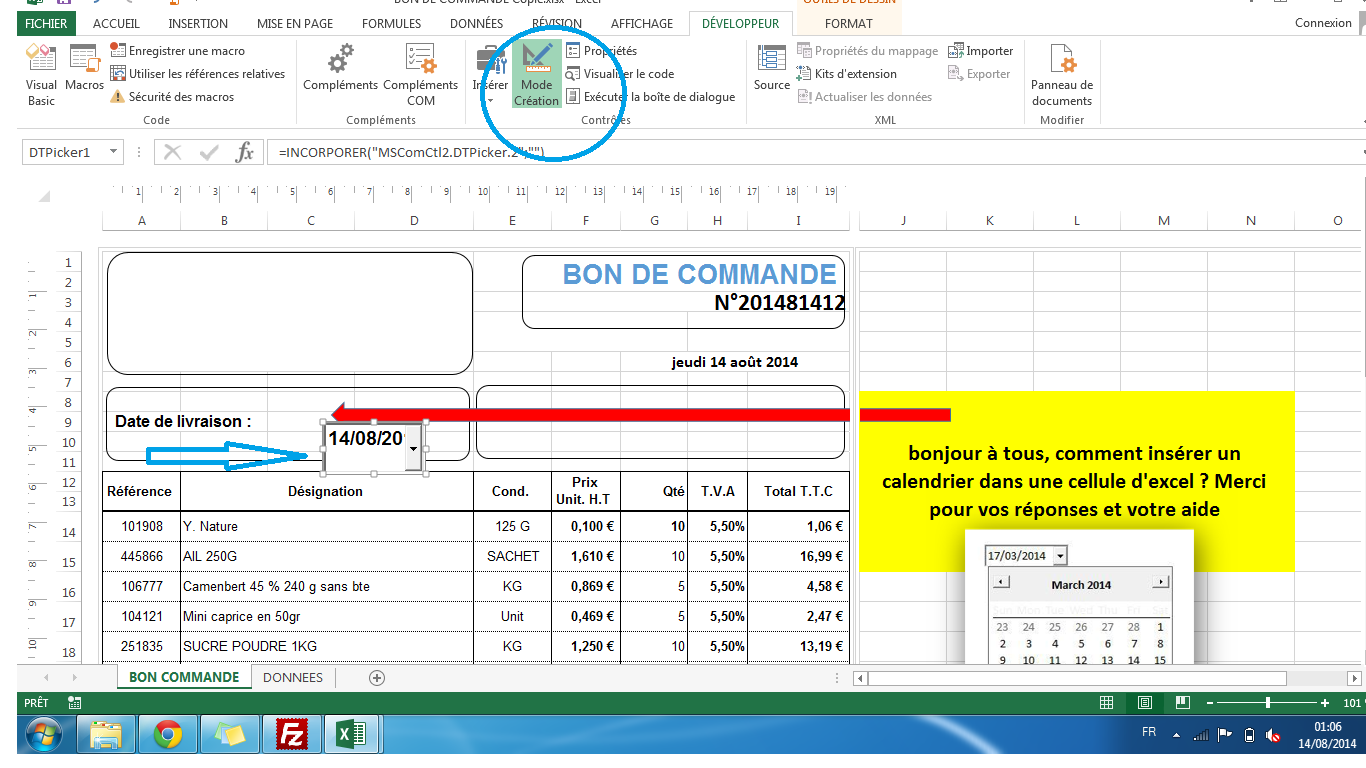Select the BON DE COMMANDE sheet tab
Viewport: 1366px width, 768px height.
(184, 677)
